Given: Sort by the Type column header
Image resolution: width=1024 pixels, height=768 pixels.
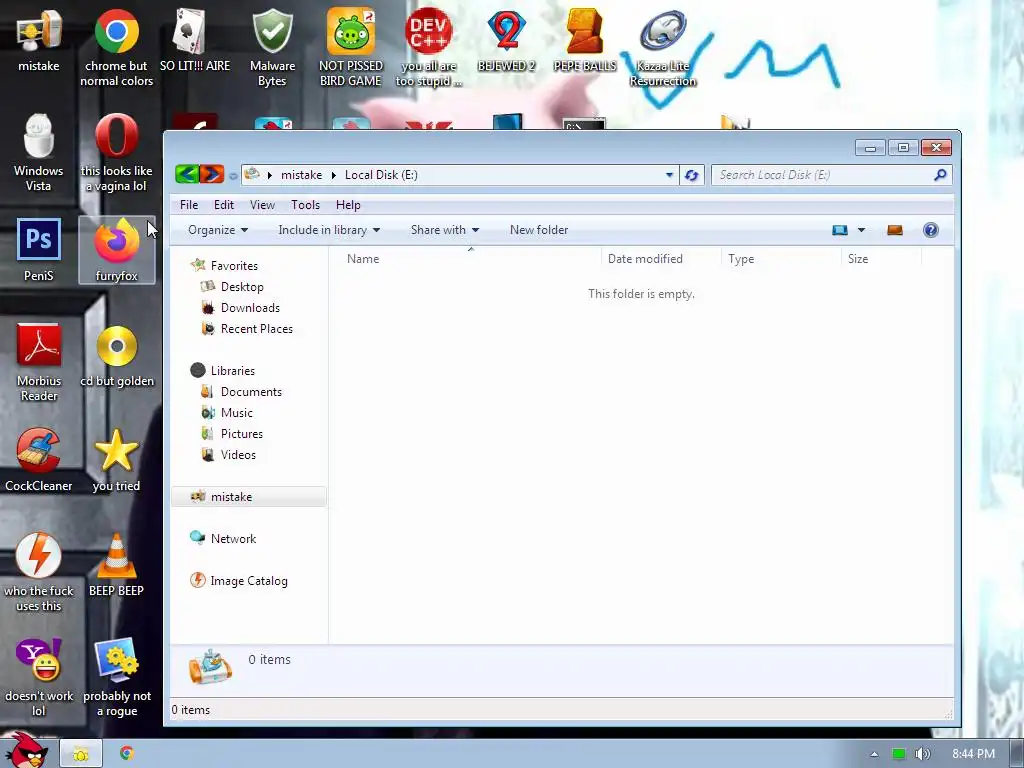Looking at the screenshot, I should (781, 259).
